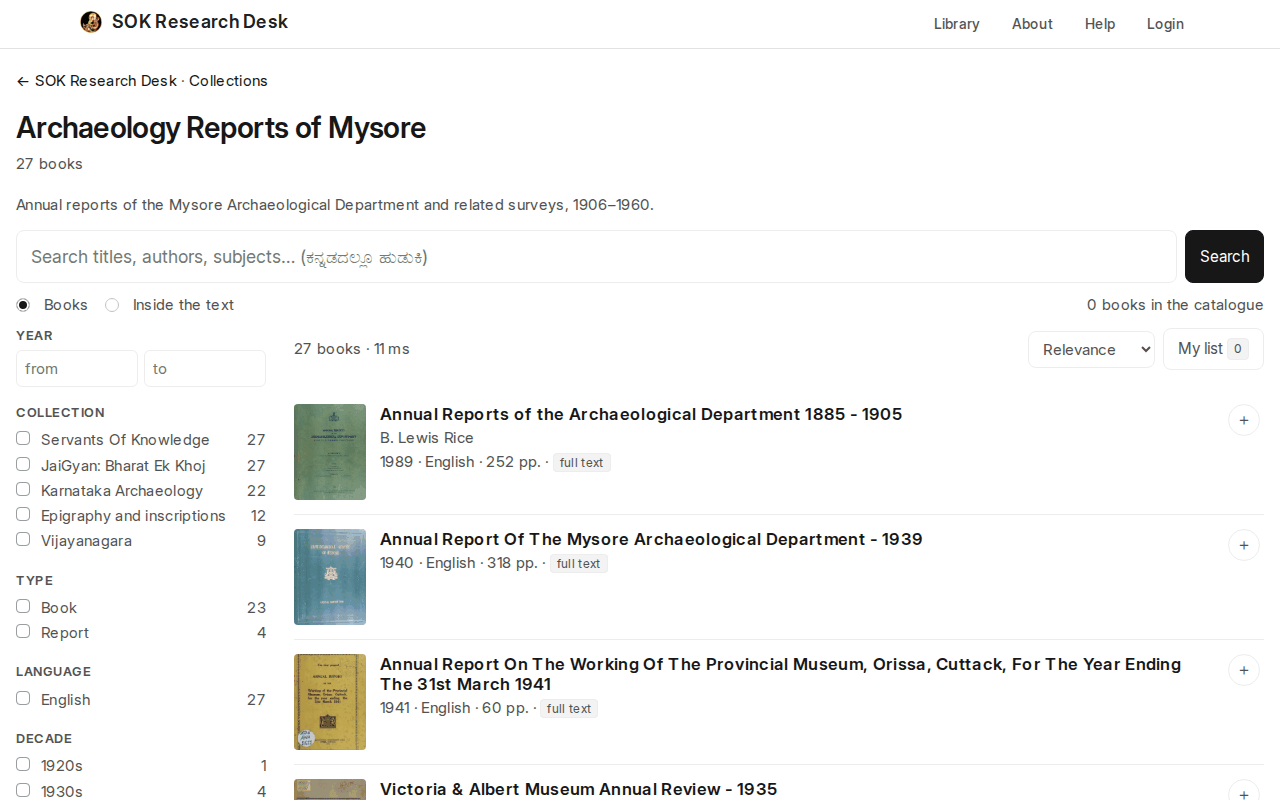Viewport: 1280px width, 800px height.
Task: Open the About nav item
Action: 1032,24
